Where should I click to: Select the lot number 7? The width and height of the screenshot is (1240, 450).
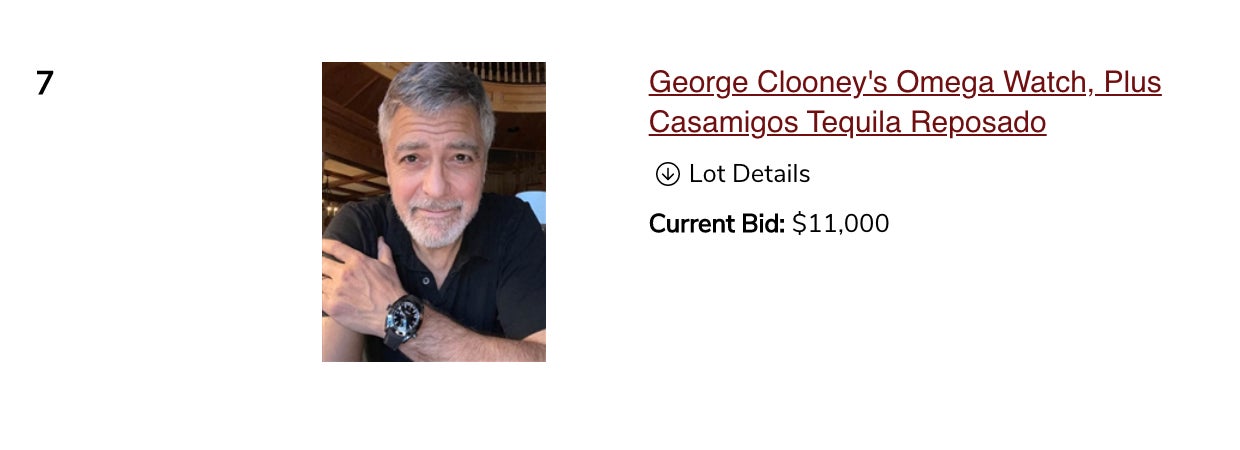click(44, 83)
